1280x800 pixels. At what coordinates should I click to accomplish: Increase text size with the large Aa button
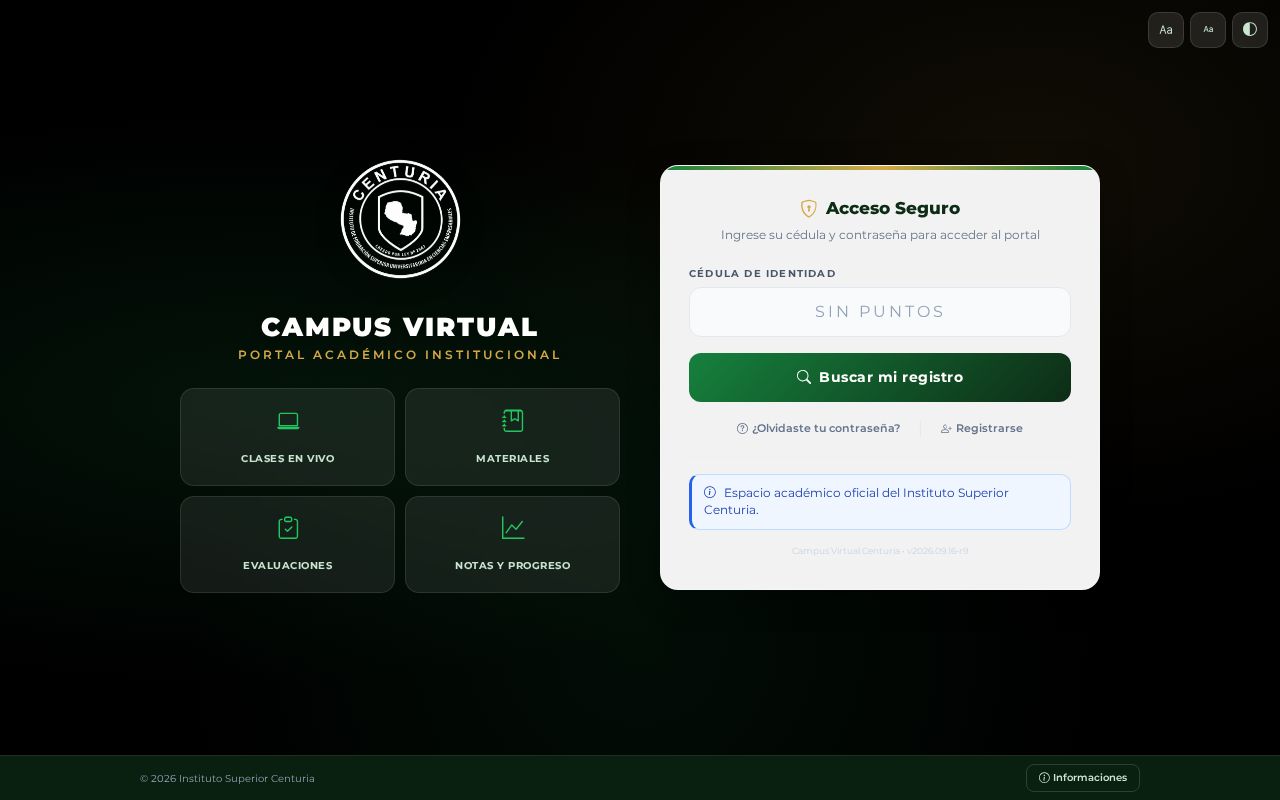point(1166,30)
